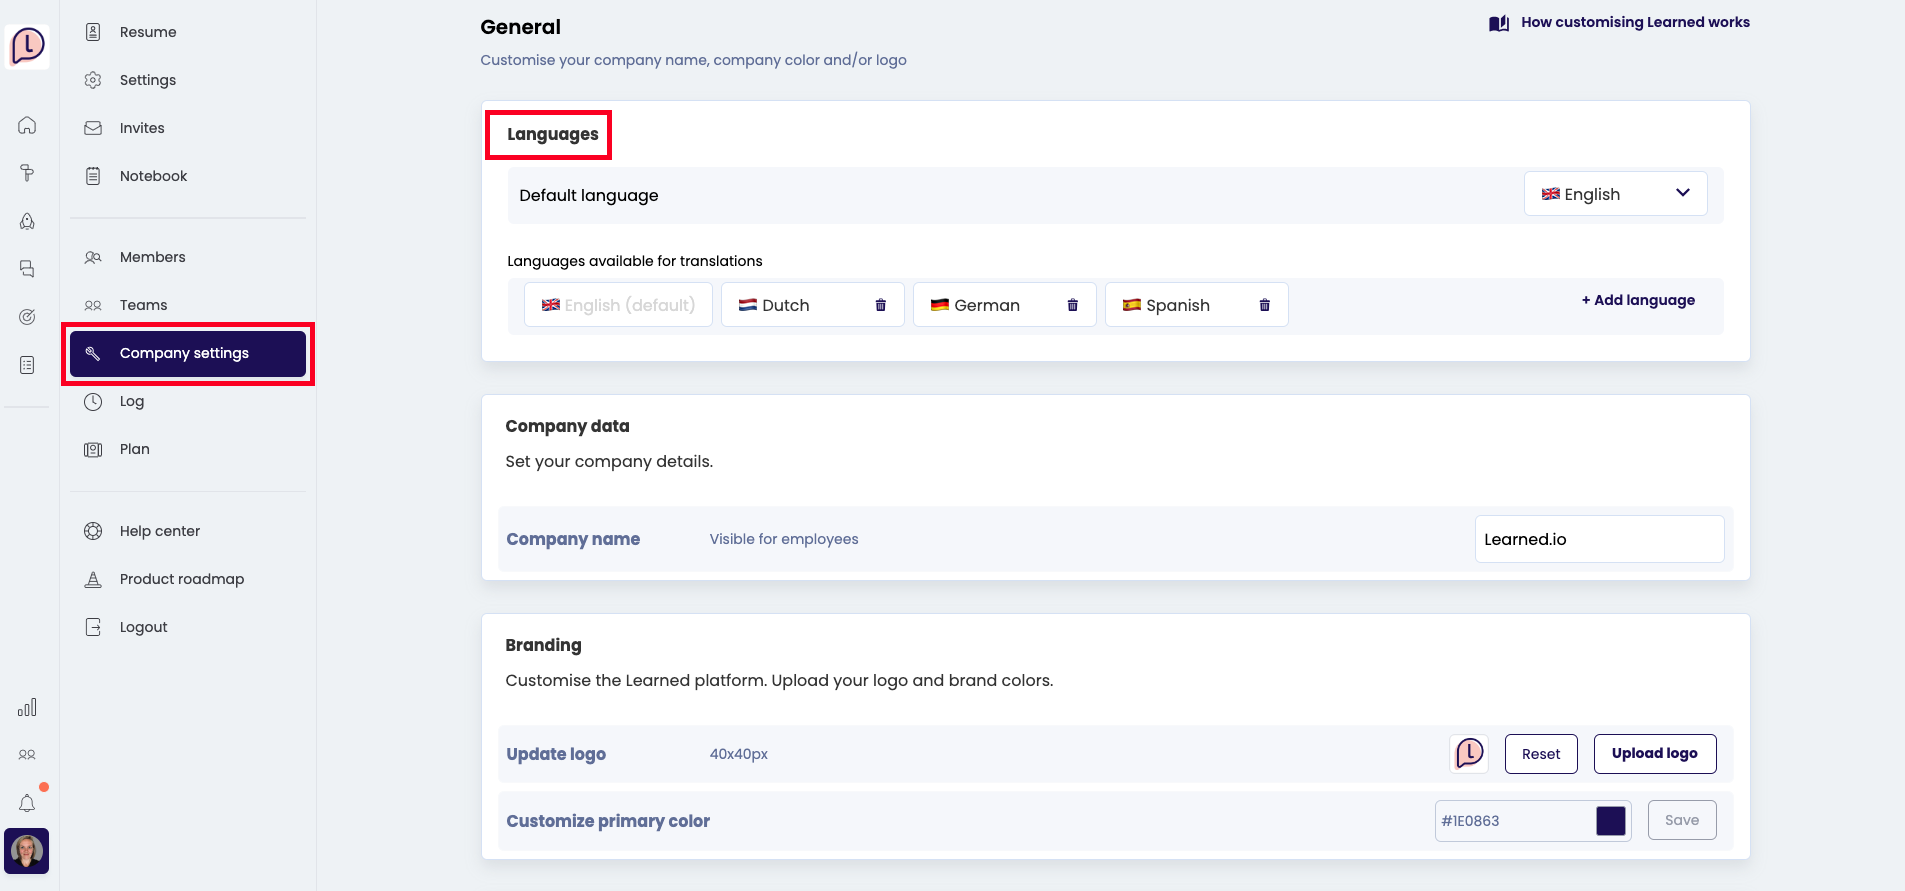
Task: Remove German using its trash icon
Action: (x=1072, y=305)
